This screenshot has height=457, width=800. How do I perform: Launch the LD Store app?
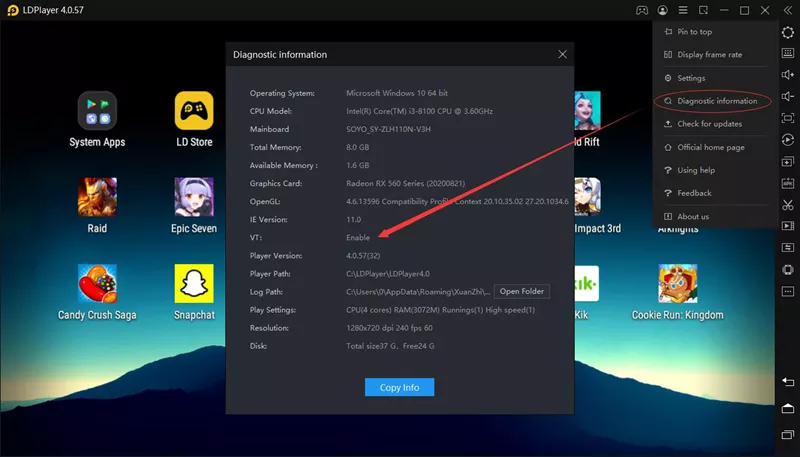point(194,120)
